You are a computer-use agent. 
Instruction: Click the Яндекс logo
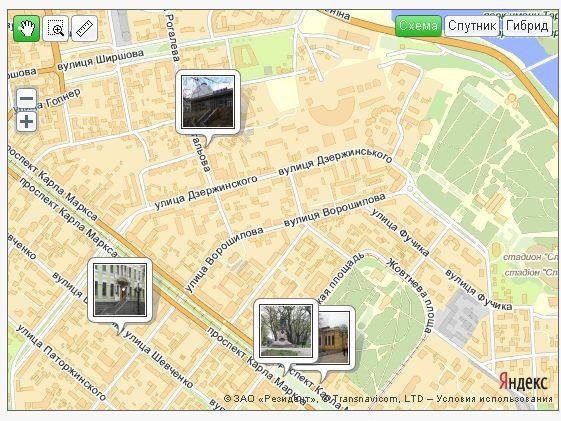click(523, 381)
